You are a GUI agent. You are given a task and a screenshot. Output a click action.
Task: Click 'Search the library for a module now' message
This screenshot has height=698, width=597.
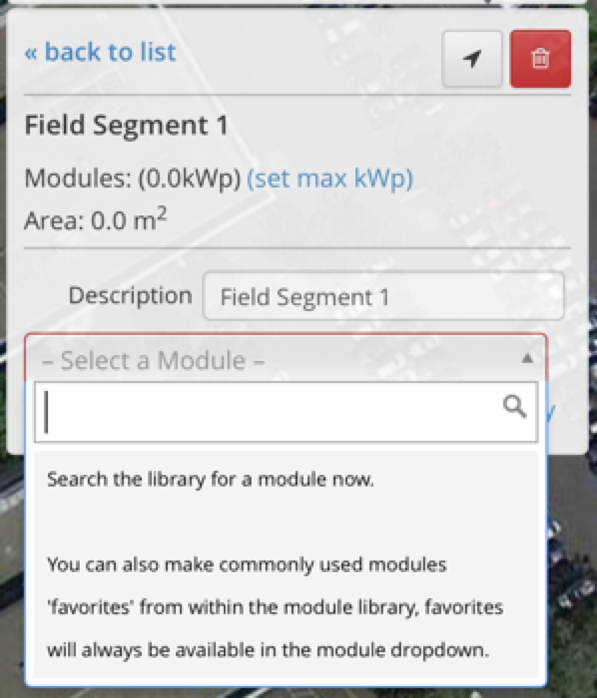coord(211,479)
